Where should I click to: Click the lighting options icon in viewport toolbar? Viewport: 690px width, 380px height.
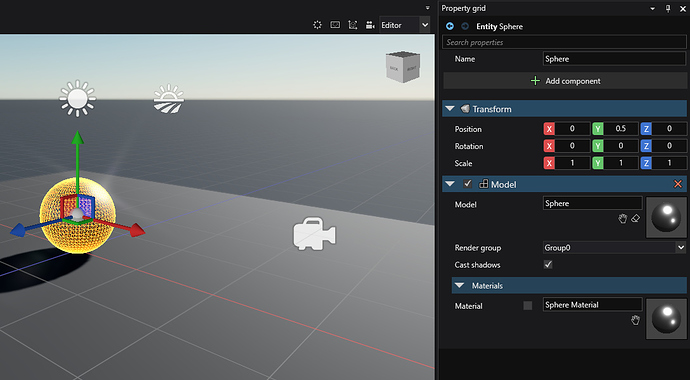pyautogui.click(x=317, y=25)
